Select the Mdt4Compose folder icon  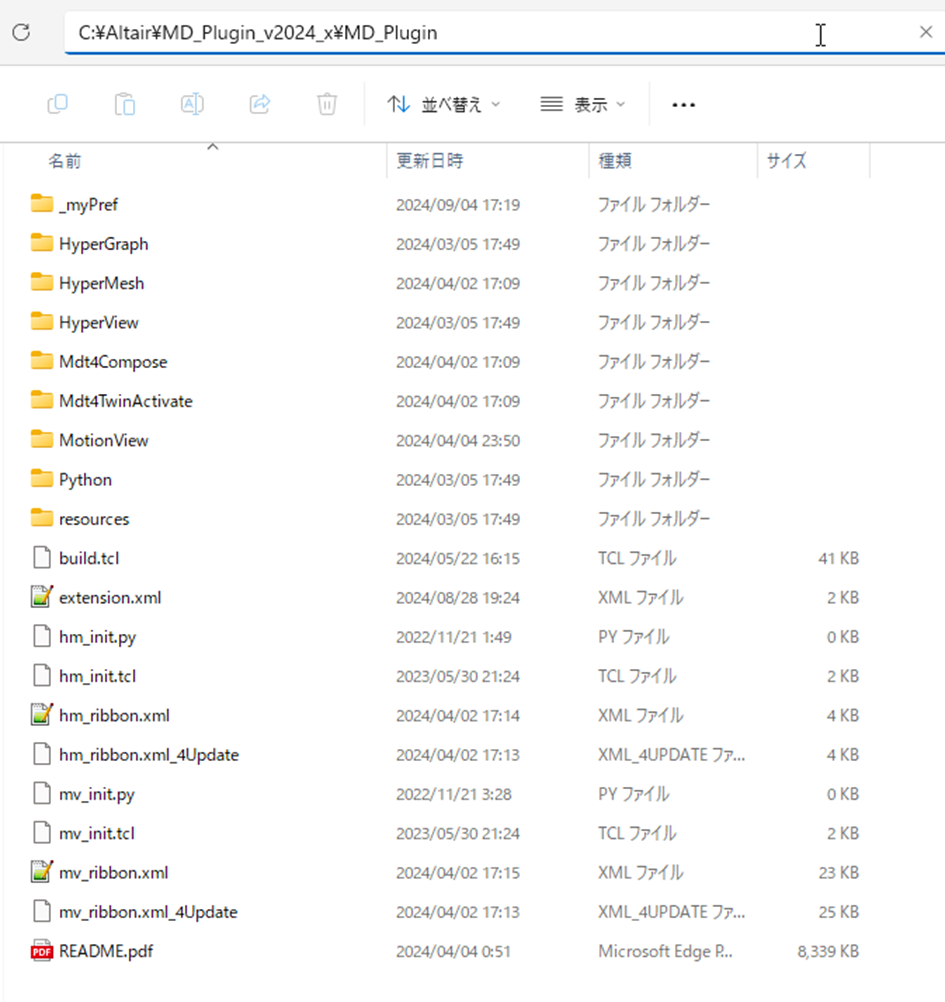pyautogui.click(x=42, y=361)
